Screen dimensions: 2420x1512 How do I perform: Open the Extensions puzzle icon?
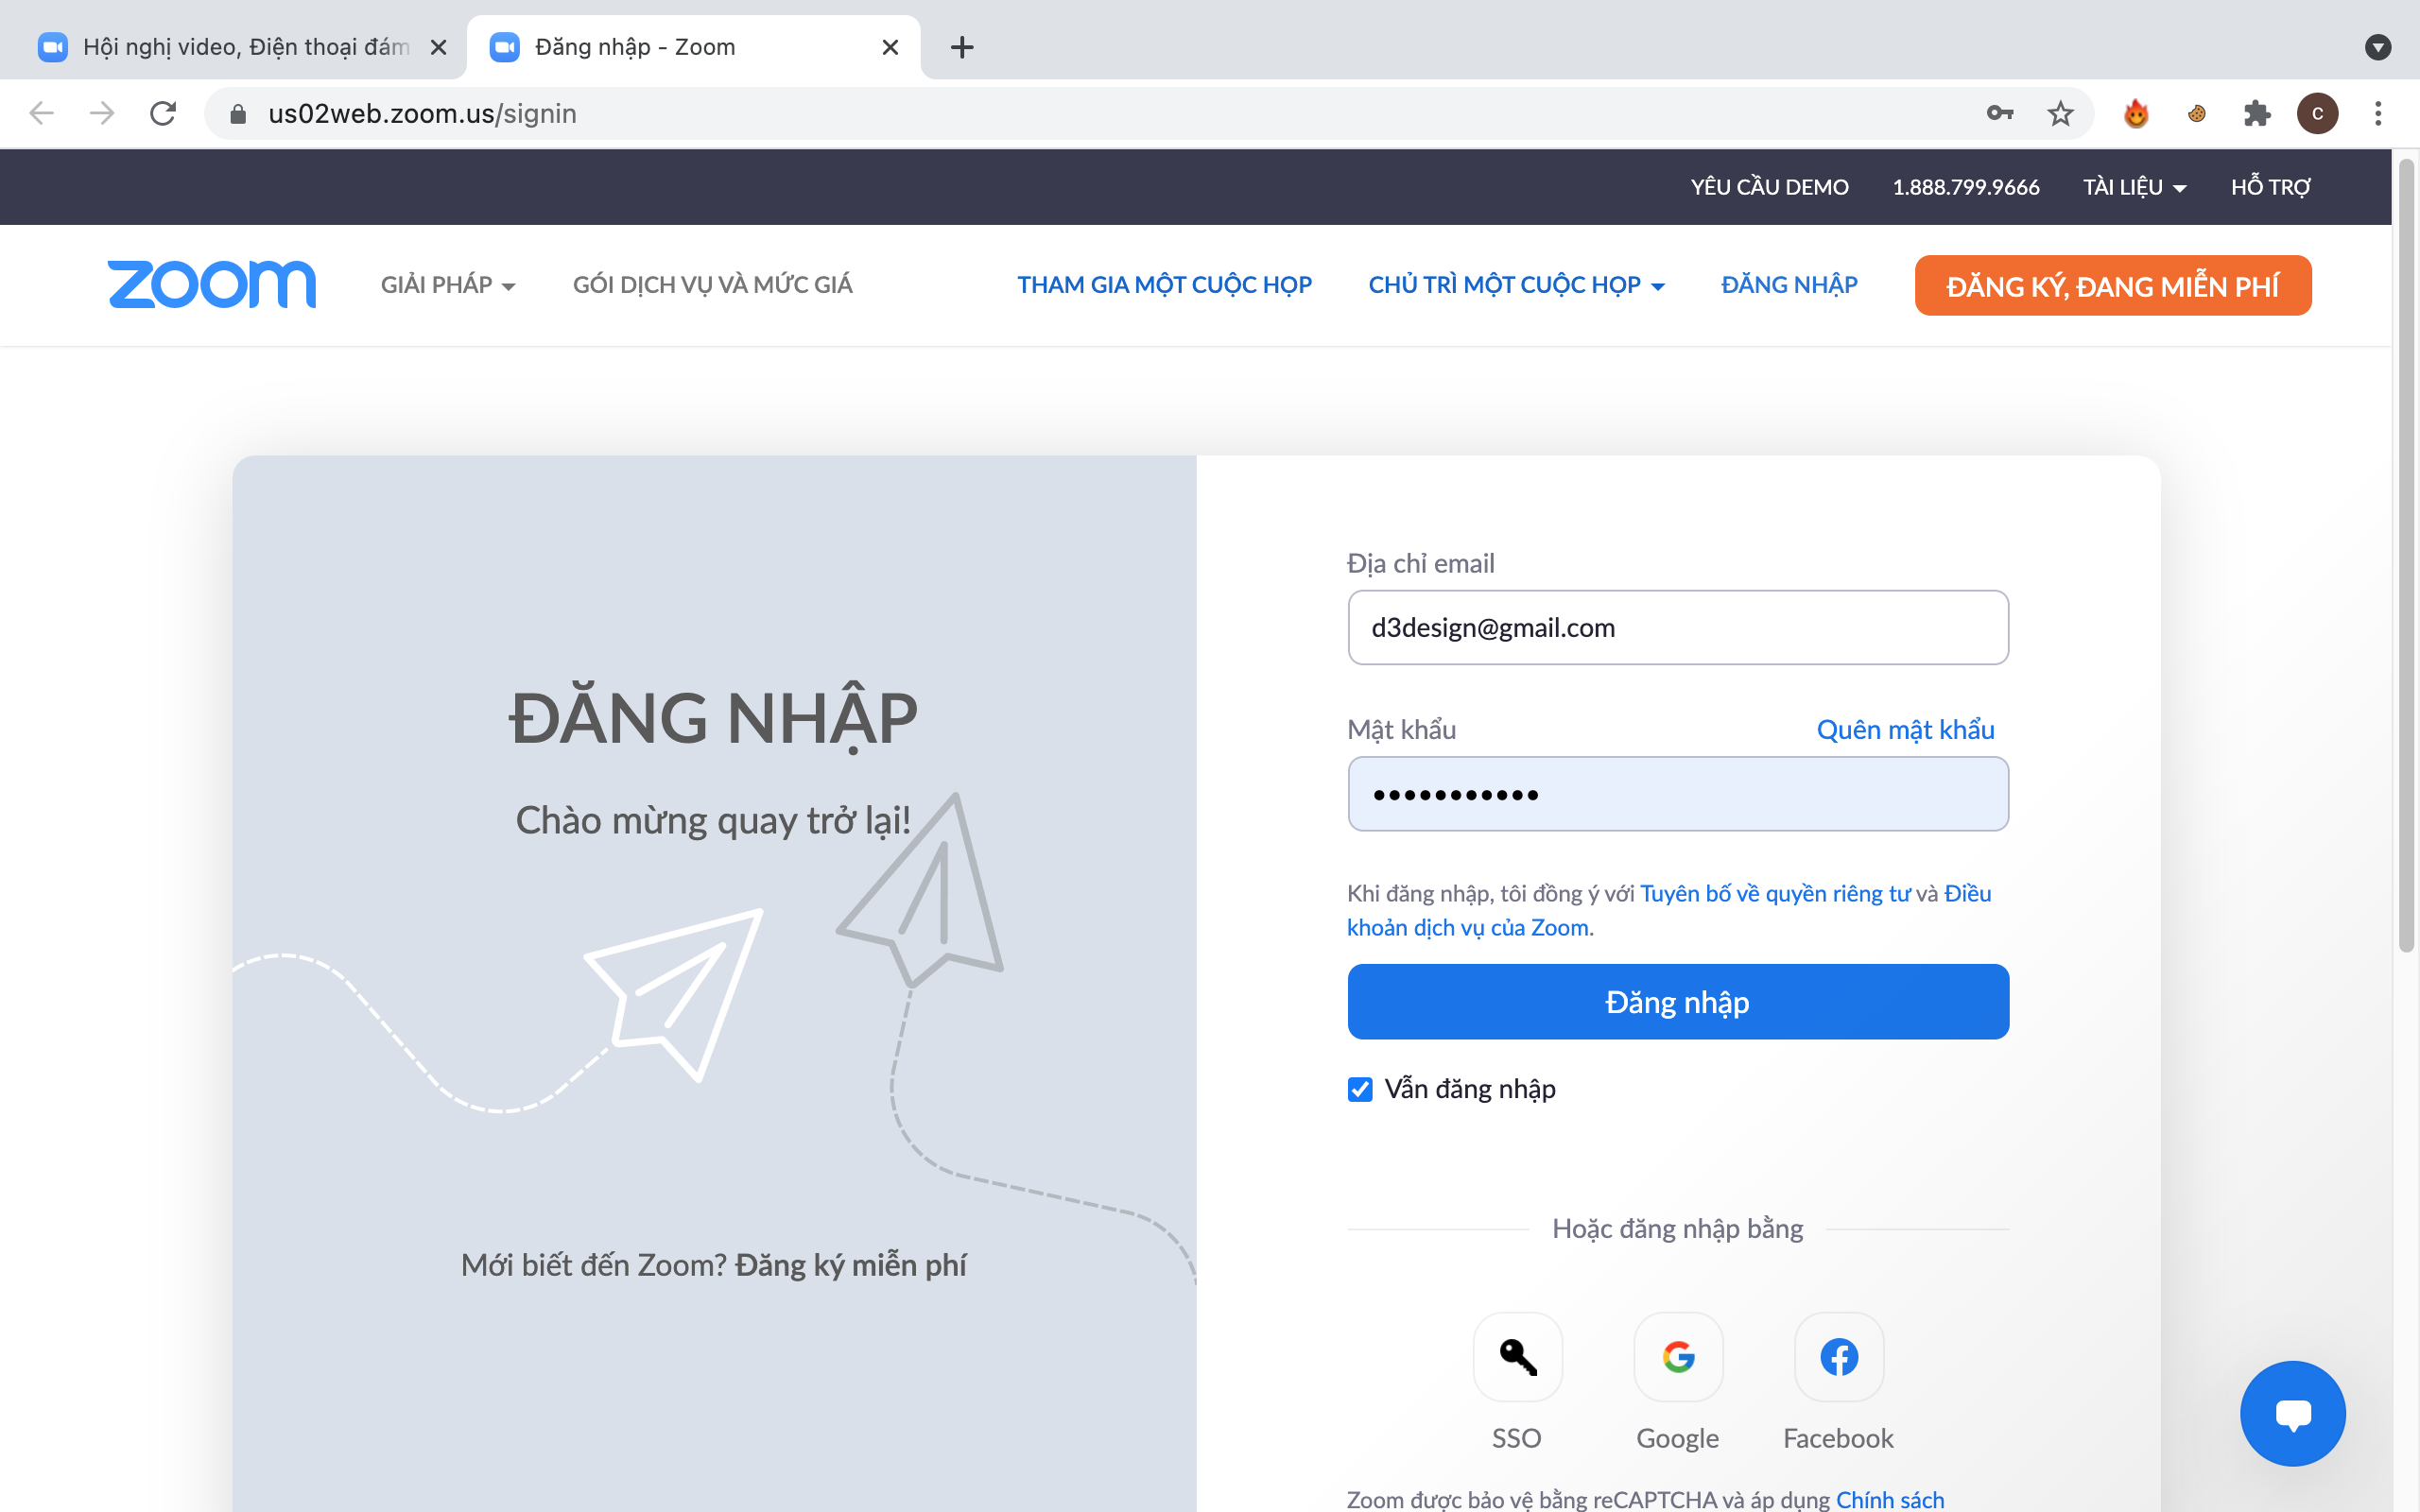[x=2257, y=113]
